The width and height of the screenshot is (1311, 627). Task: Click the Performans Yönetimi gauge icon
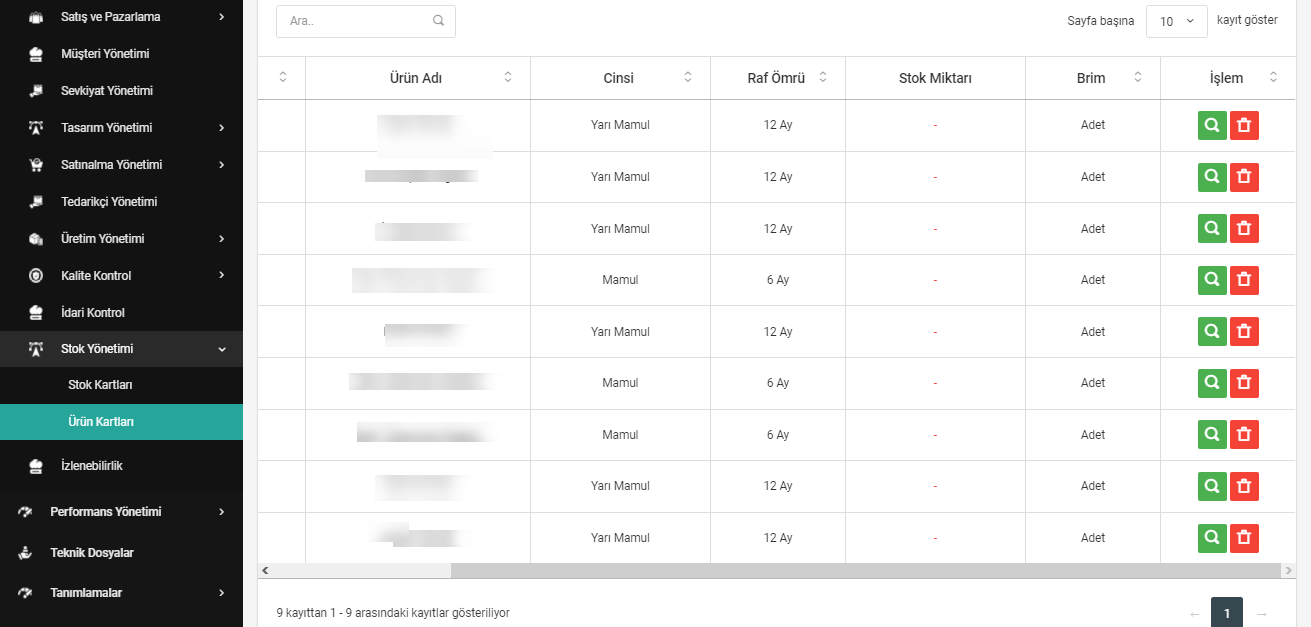click(x=26, y=512)
